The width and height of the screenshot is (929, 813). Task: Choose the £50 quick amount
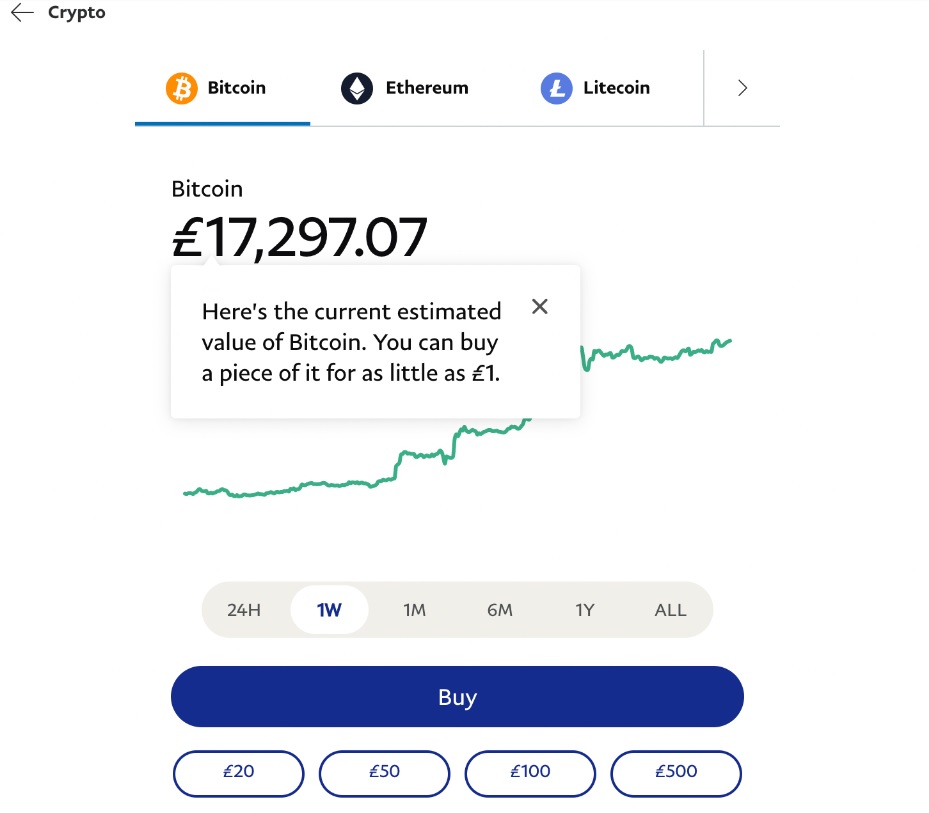pyautogui.click(x=385, y=773)
